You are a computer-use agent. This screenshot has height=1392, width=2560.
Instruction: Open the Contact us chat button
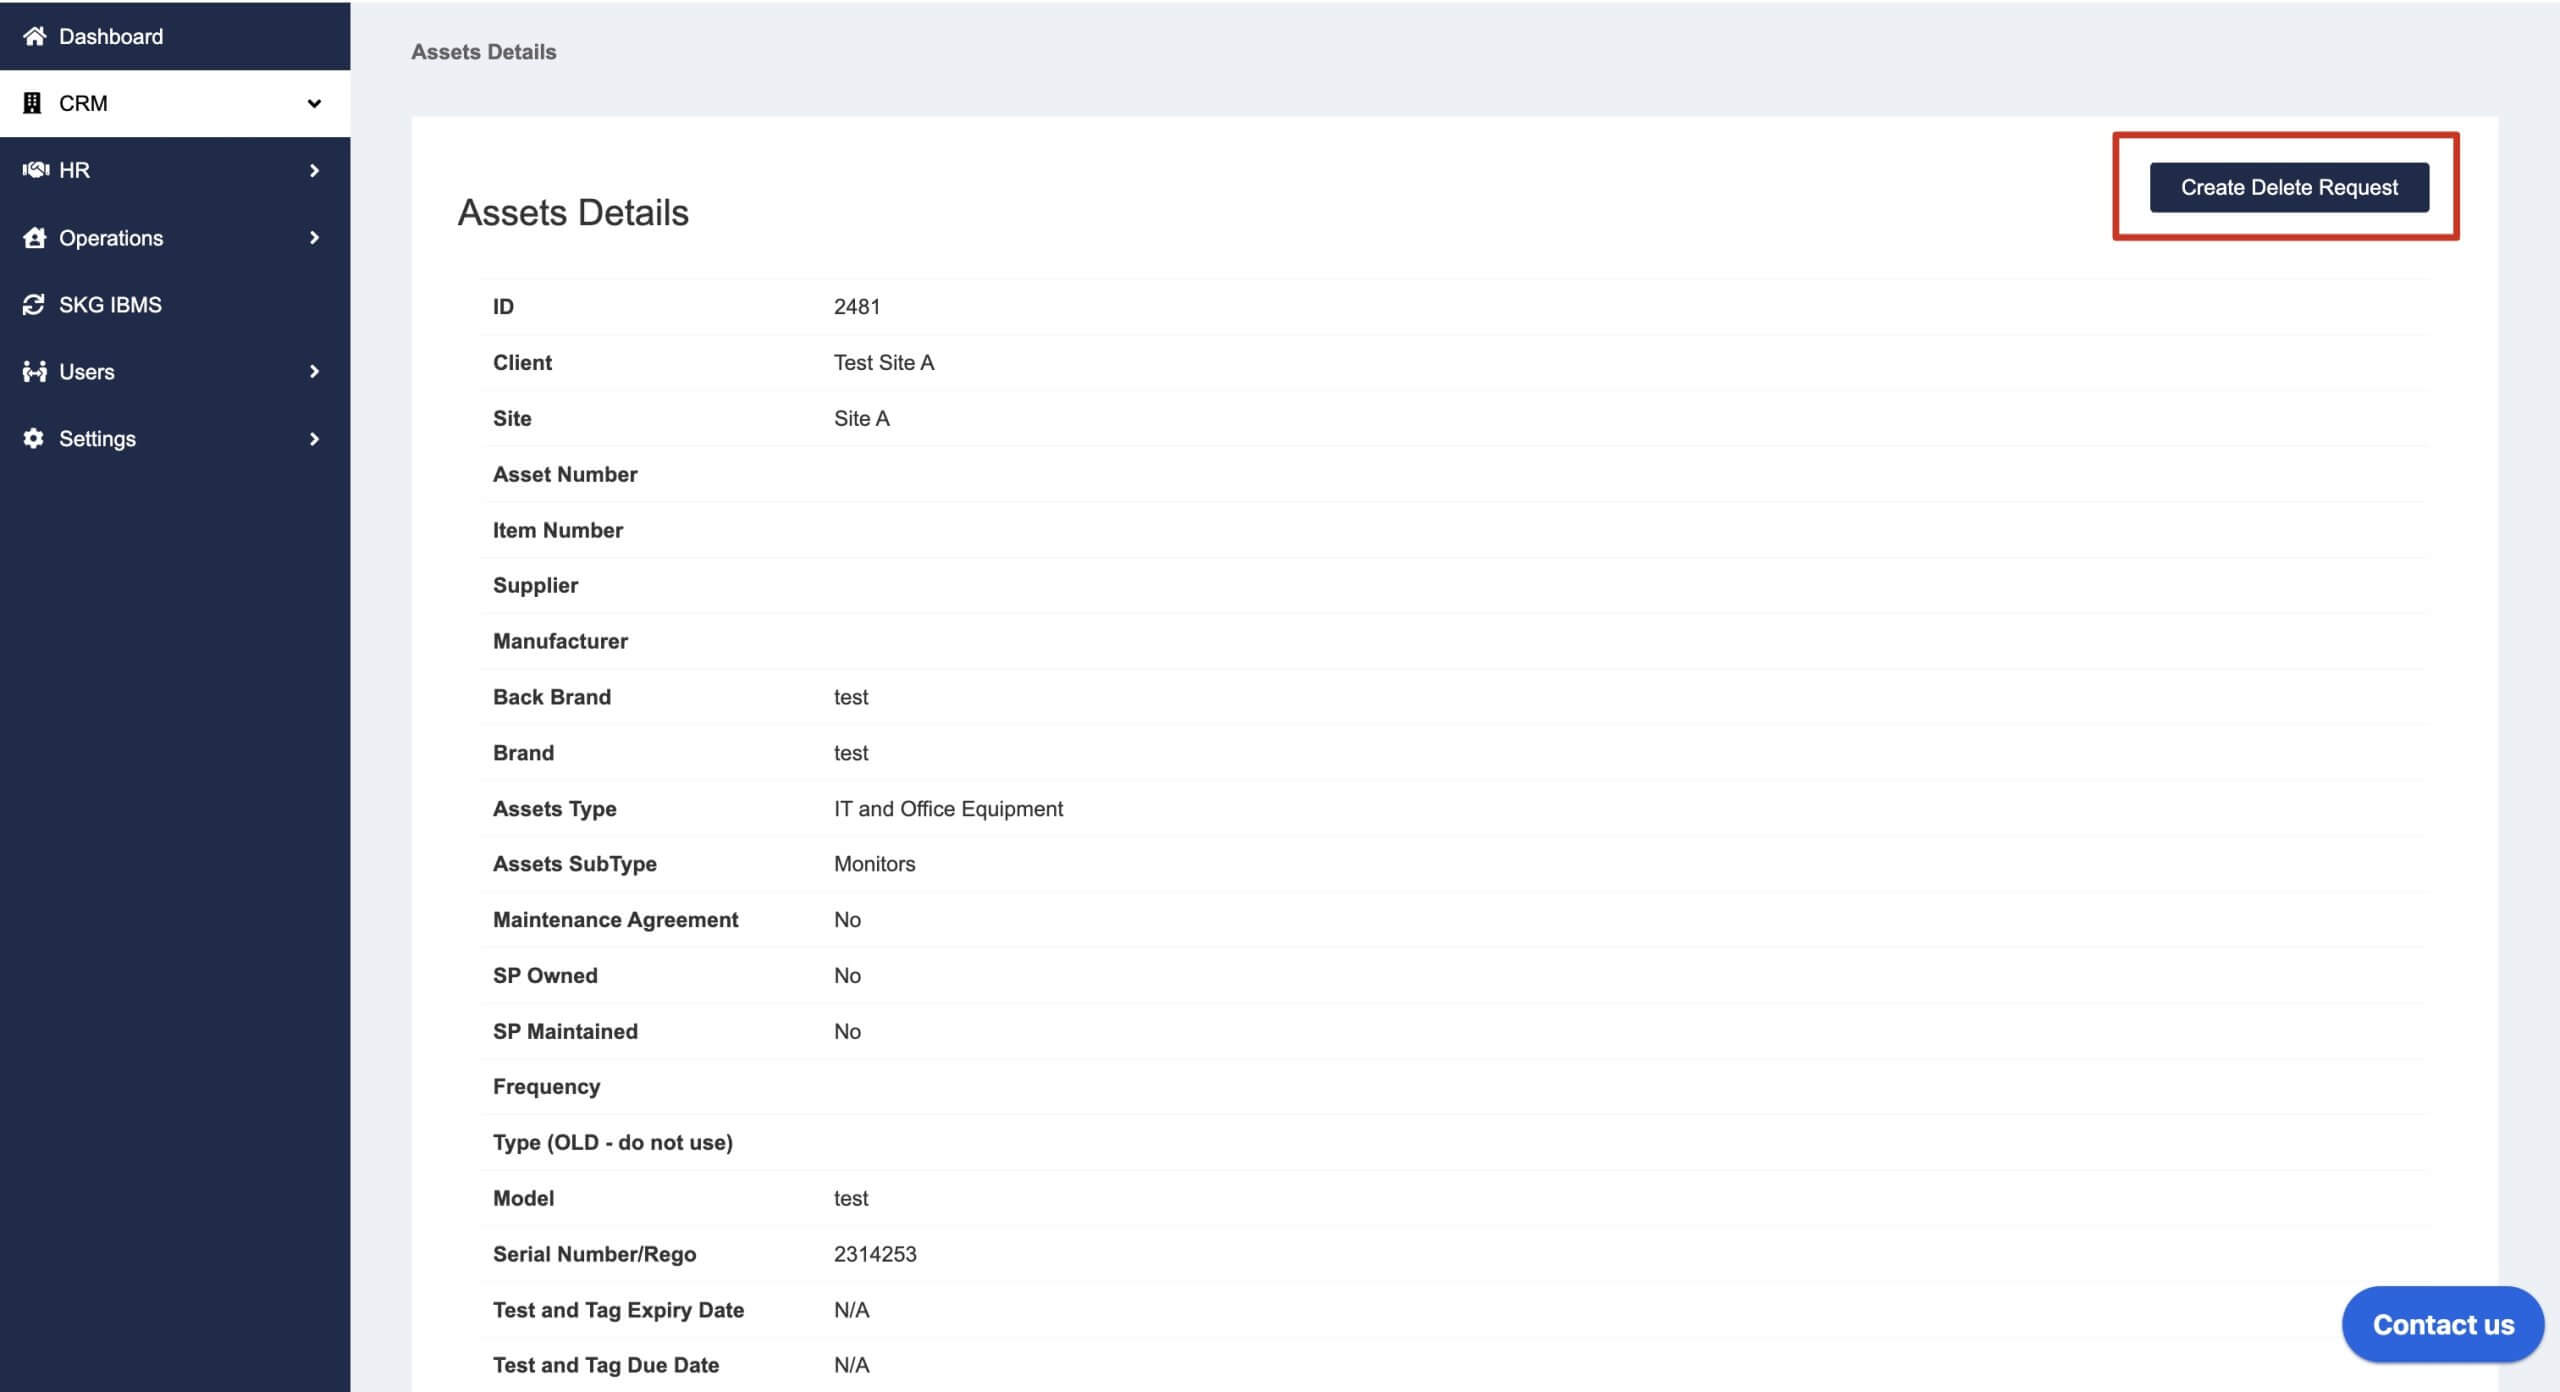(2443, 1324)
